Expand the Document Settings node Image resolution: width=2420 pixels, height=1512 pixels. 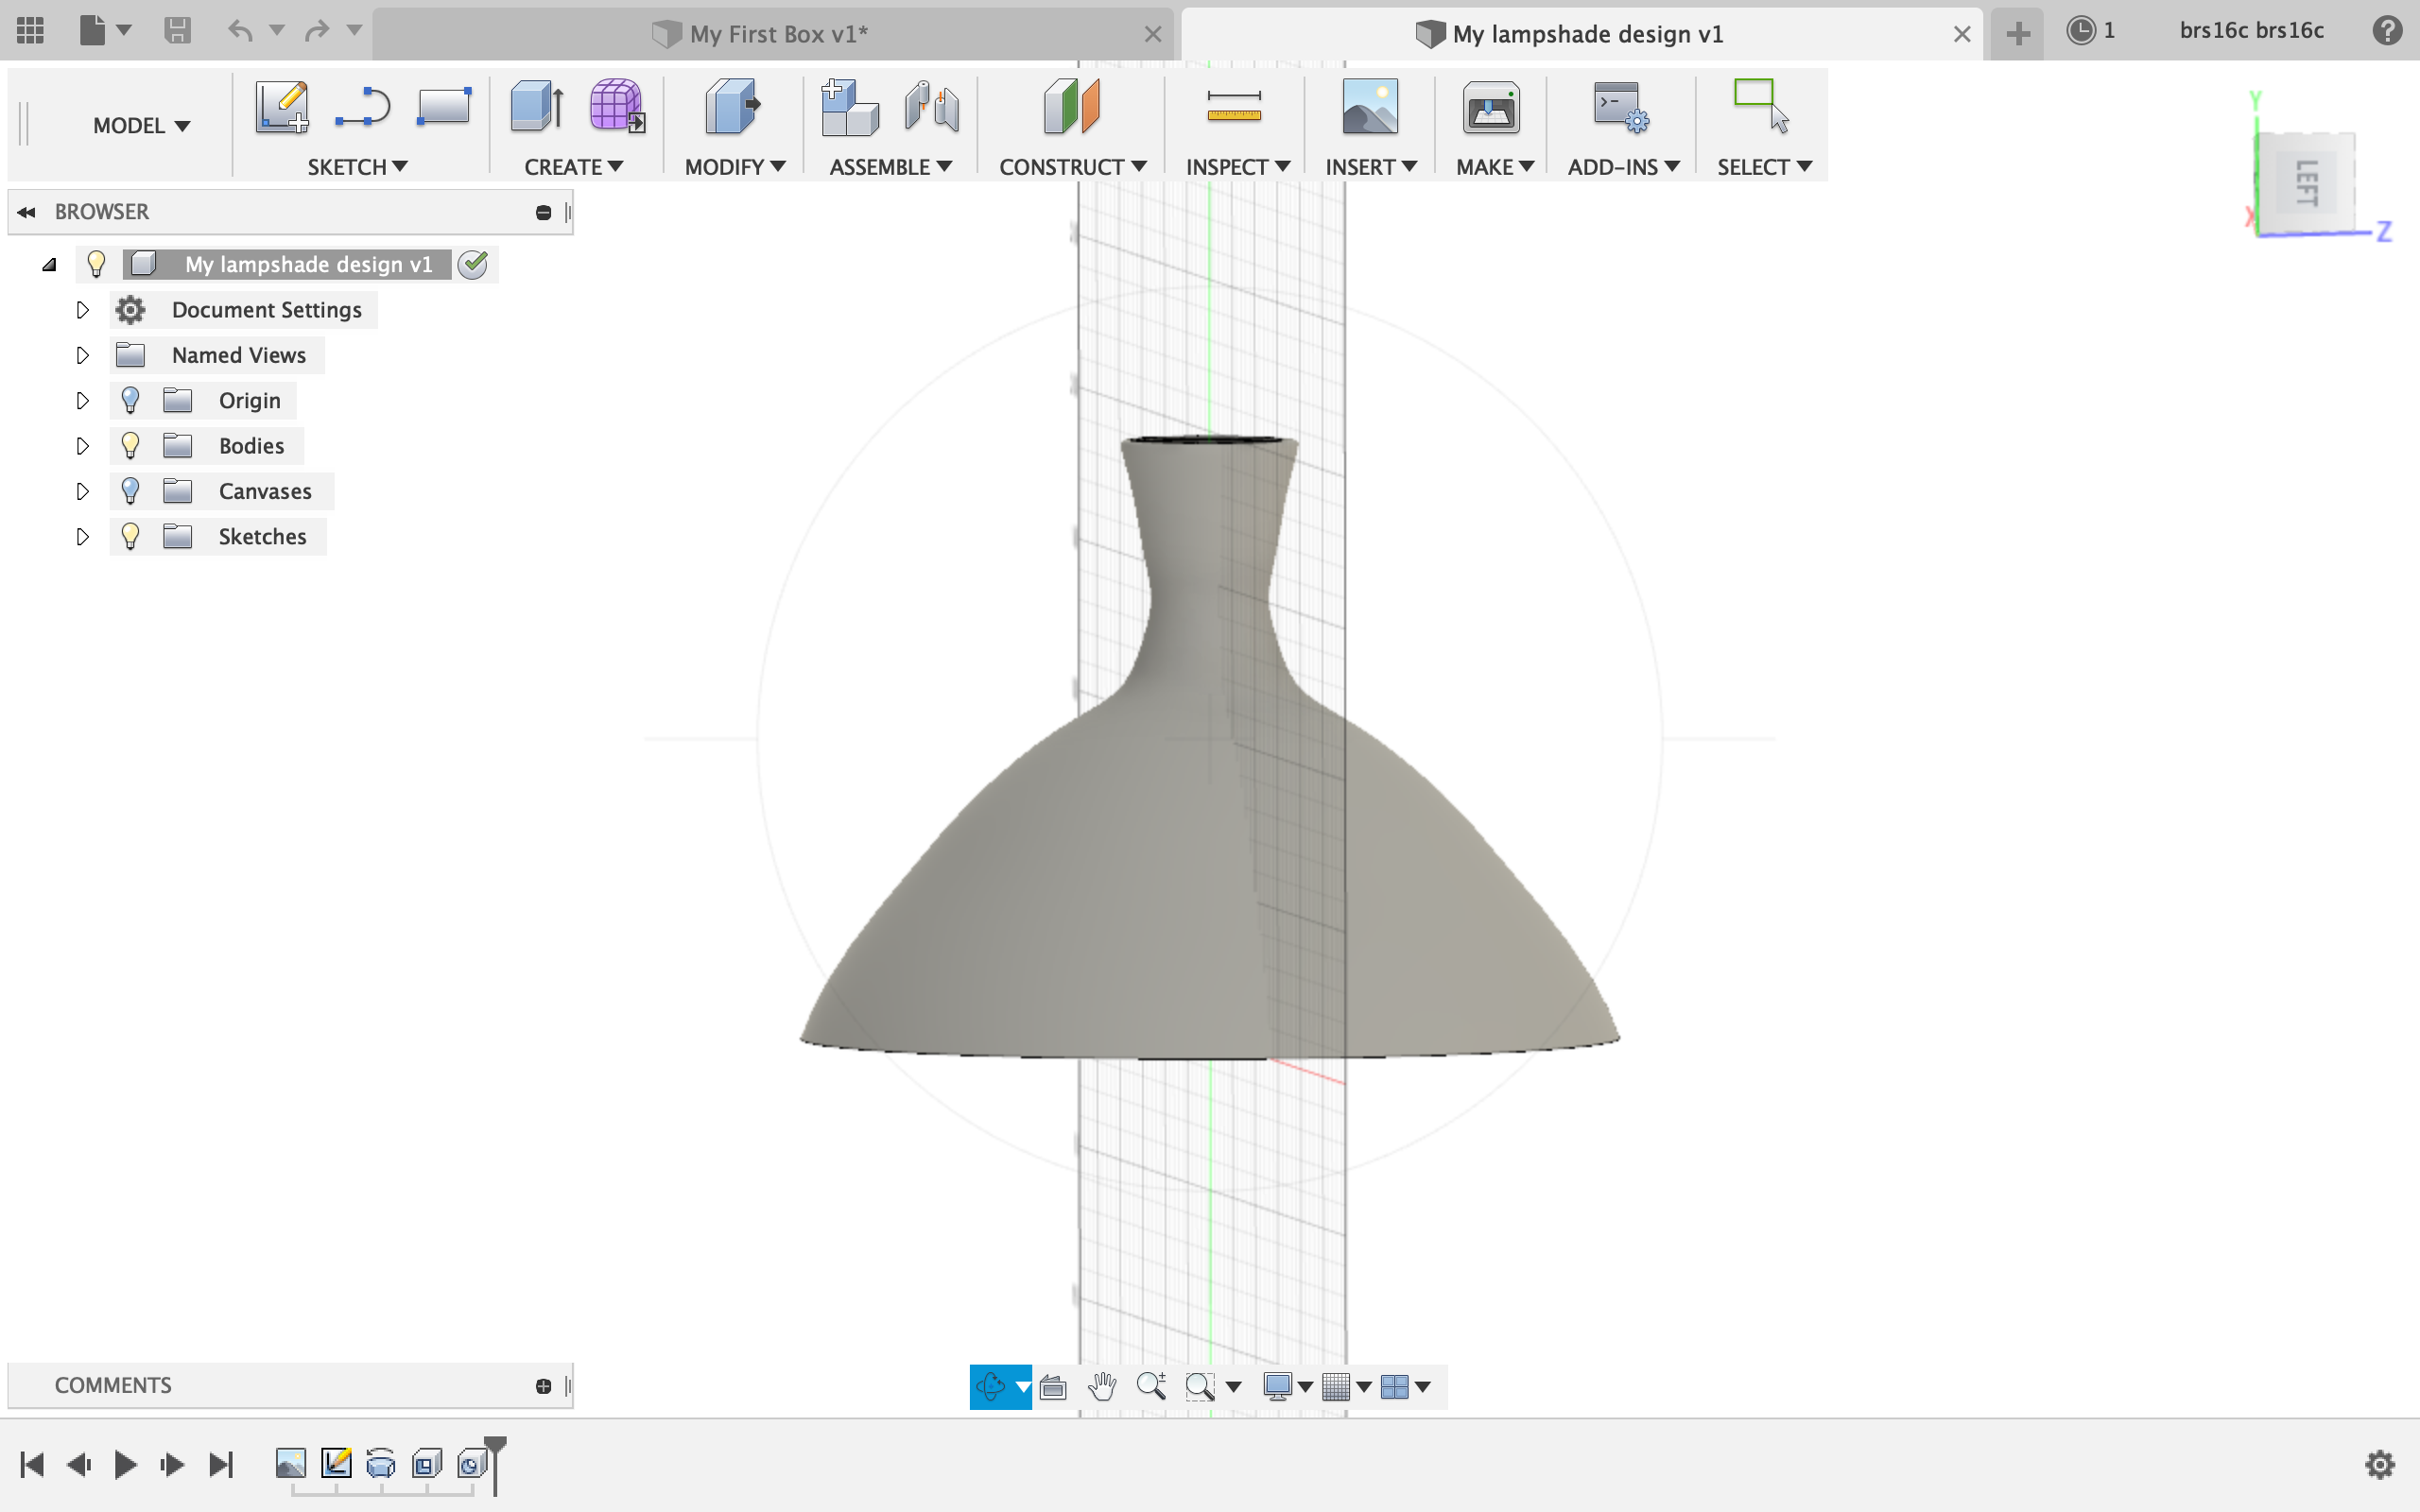click(x=82, y=310)
